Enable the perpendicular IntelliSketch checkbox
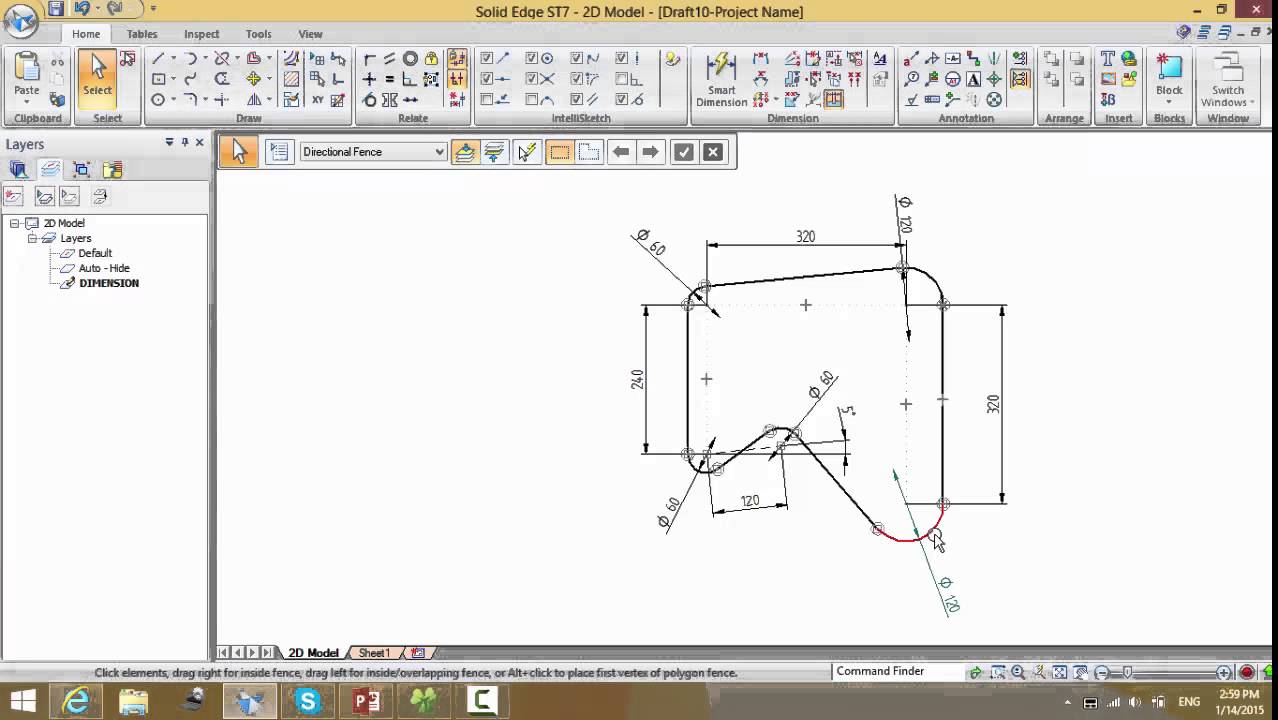The image size is (1278, 720). (621, 78)
